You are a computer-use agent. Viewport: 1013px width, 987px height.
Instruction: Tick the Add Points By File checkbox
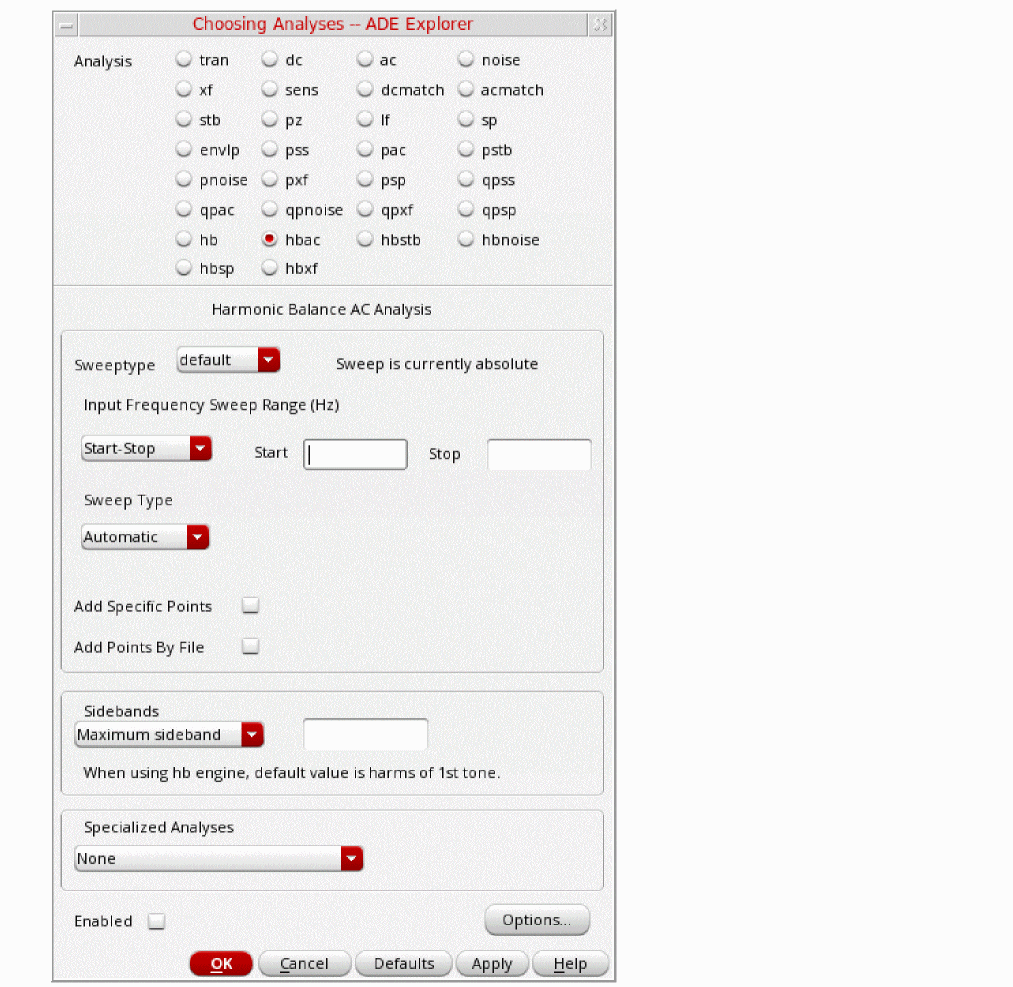[x=251, y=646]
